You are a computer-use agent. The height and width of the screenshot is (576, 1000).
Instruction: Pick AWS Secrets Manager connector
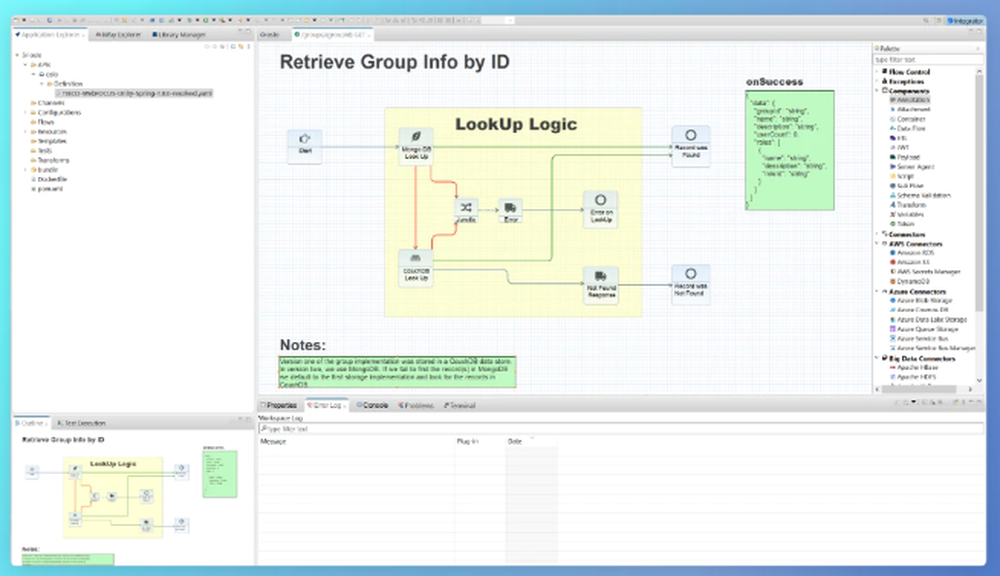pyautogui.click(x=925, y=272)
